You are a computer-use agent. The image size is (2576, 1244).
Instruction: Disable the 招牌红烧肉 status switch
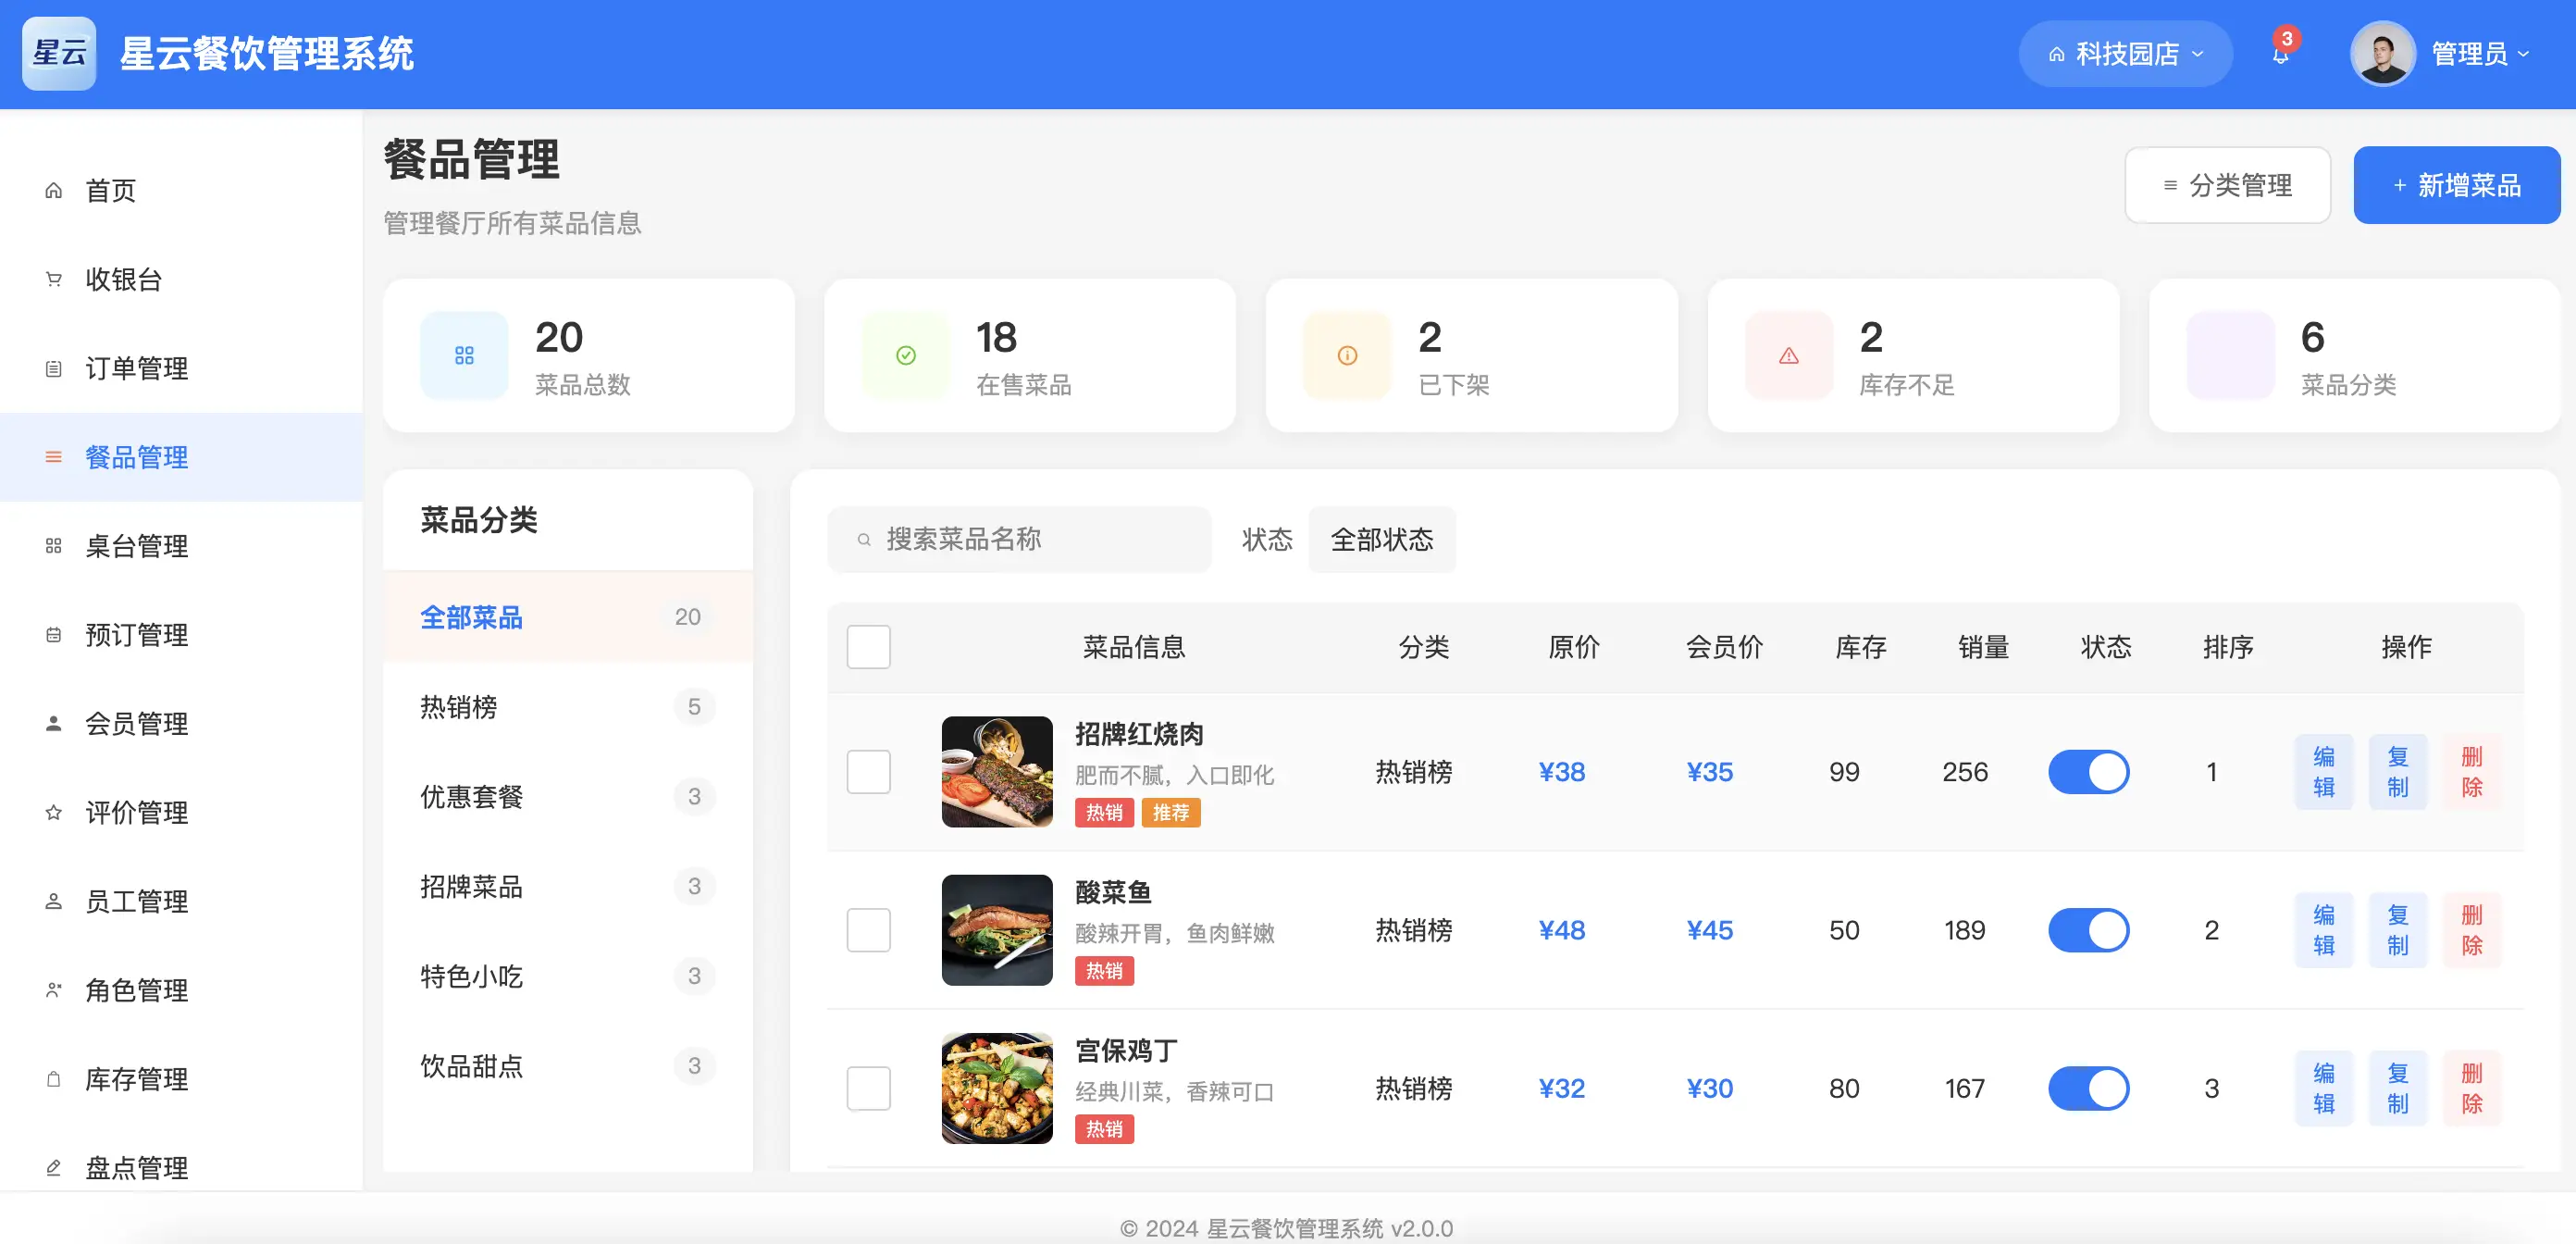tap(2088, 772)
